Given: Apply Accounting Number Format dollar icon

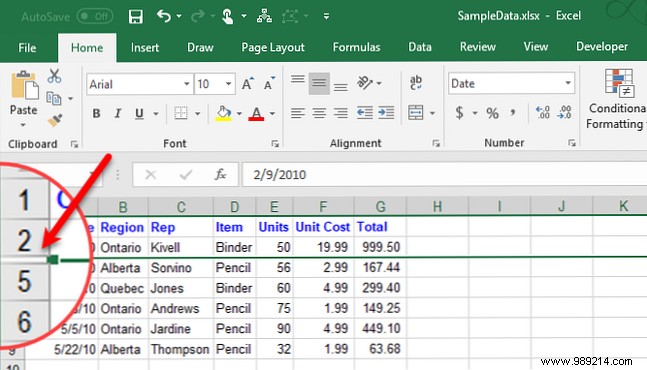Looking at the screenshot, I should click(459, 113).
